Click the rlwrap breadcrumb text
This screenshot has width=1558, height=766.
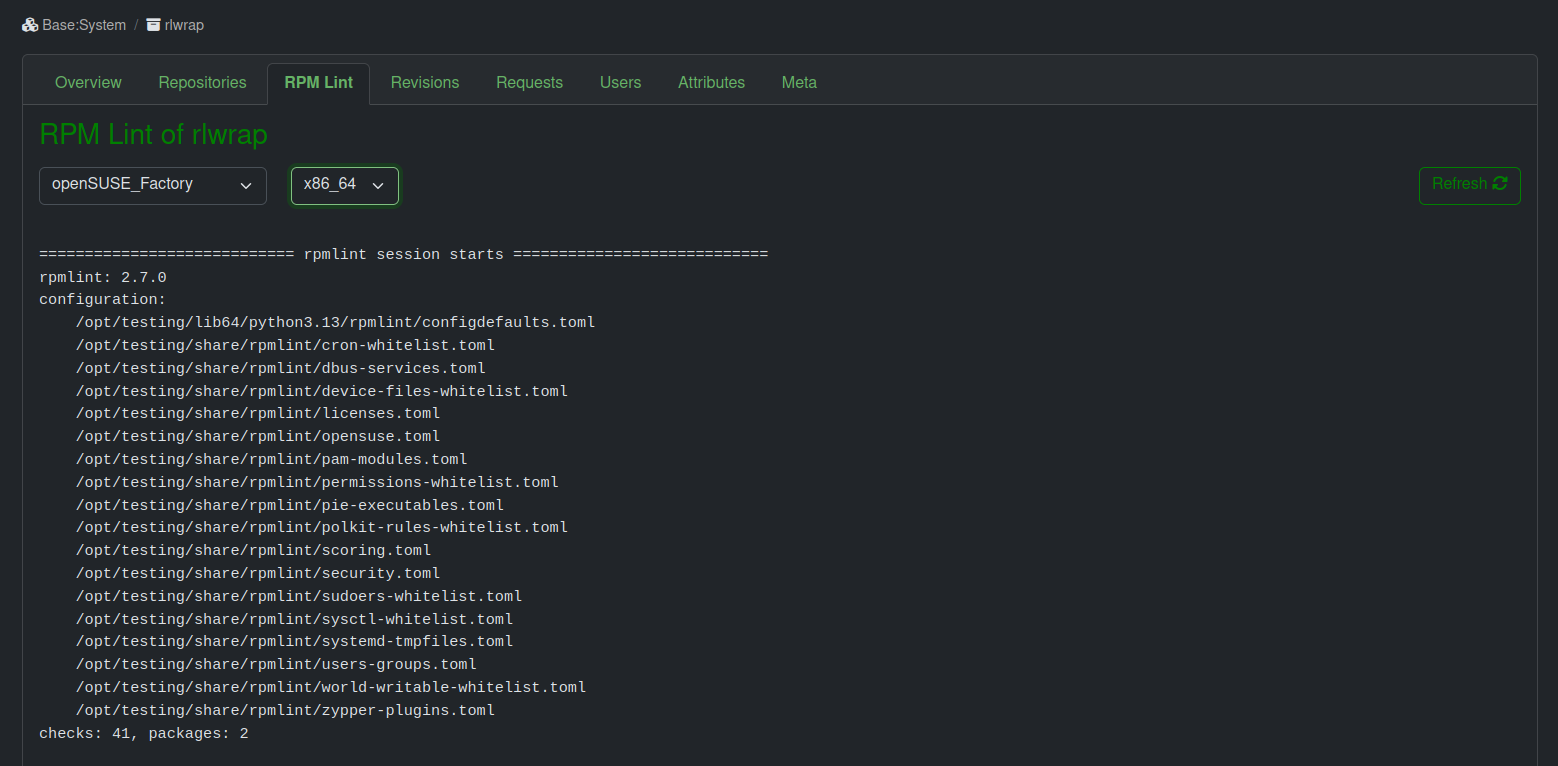(184, 25)
